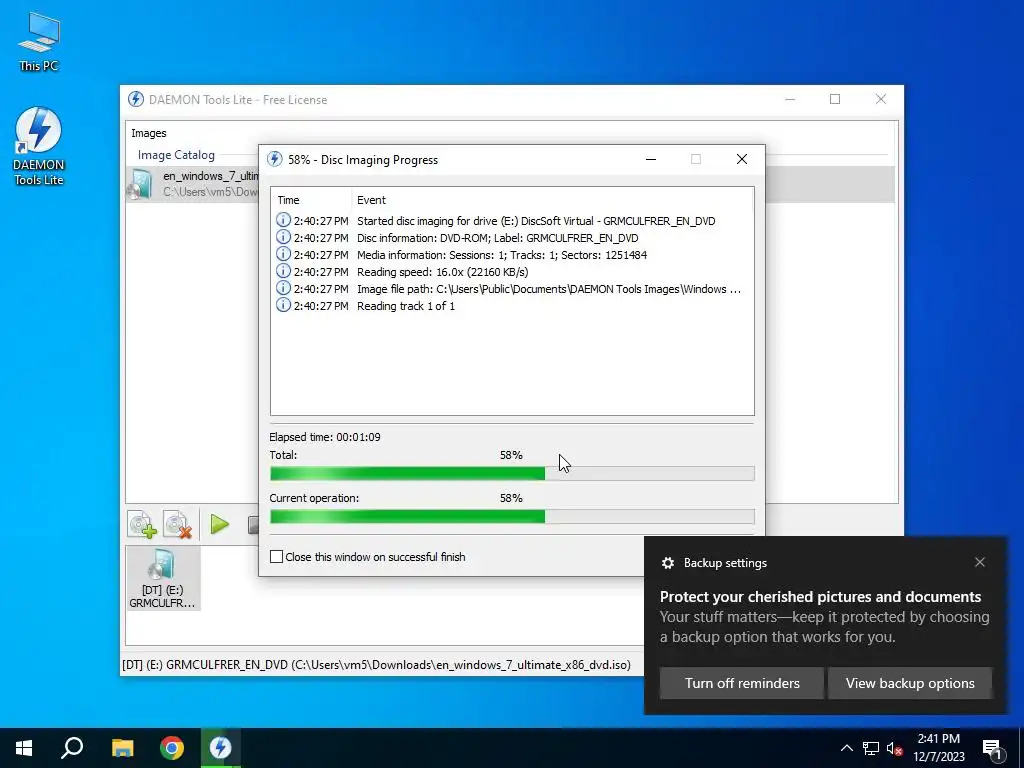
Task: Dismiss the Backup settings notification
Action: click(980, 562)
